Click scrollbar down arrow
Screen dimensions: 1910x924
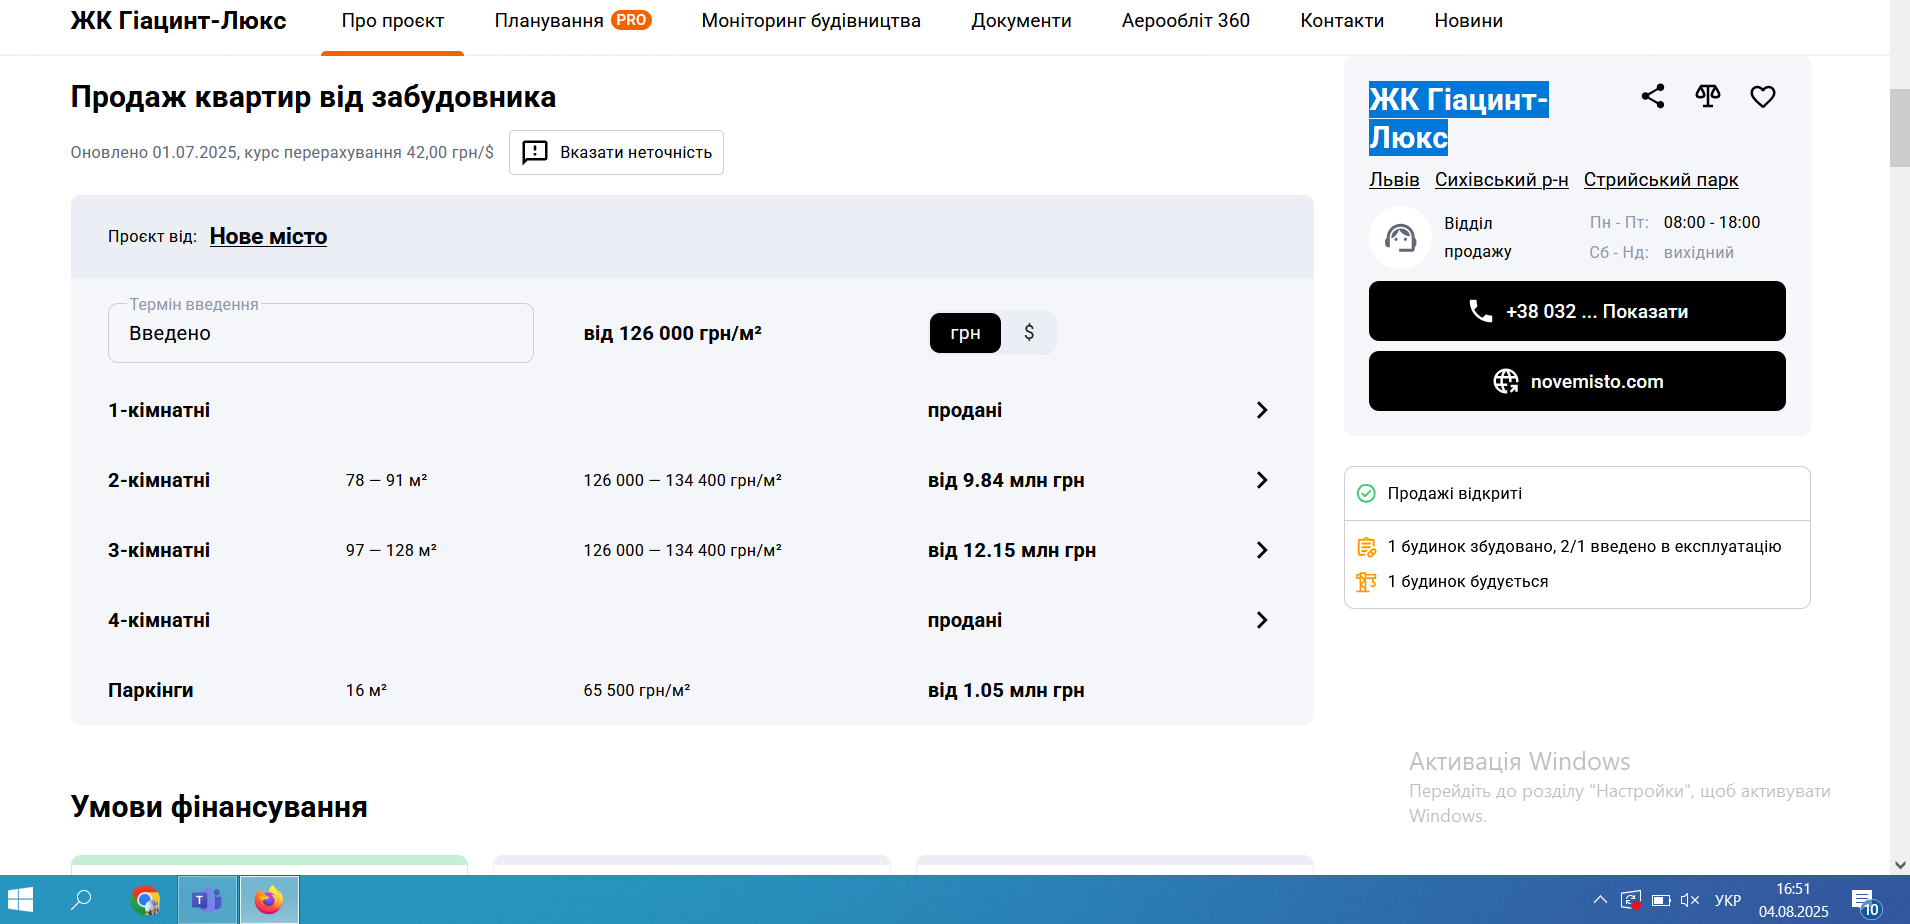click(1900, 865)
